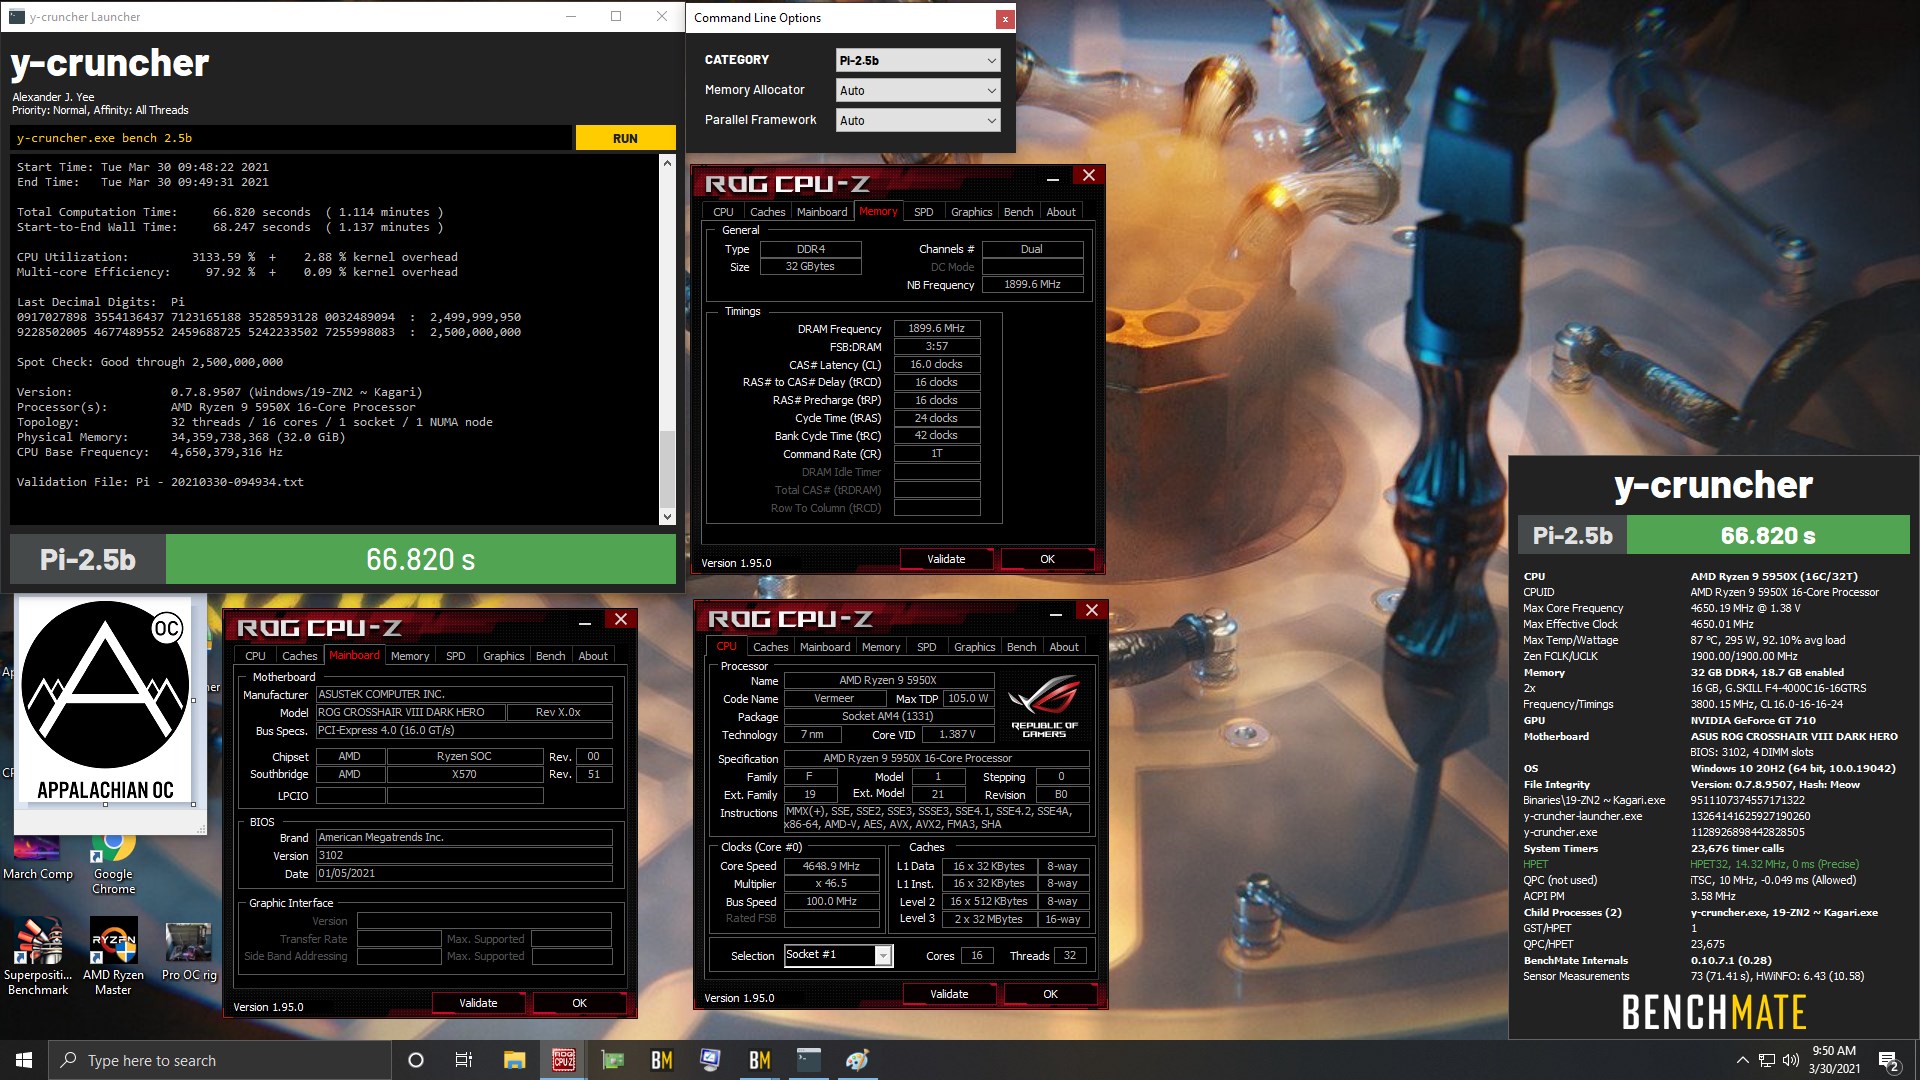The image size is (1920, 1080).
Task: Close the CPU-Z Mainboard window
Action: (x=621, y=620)
